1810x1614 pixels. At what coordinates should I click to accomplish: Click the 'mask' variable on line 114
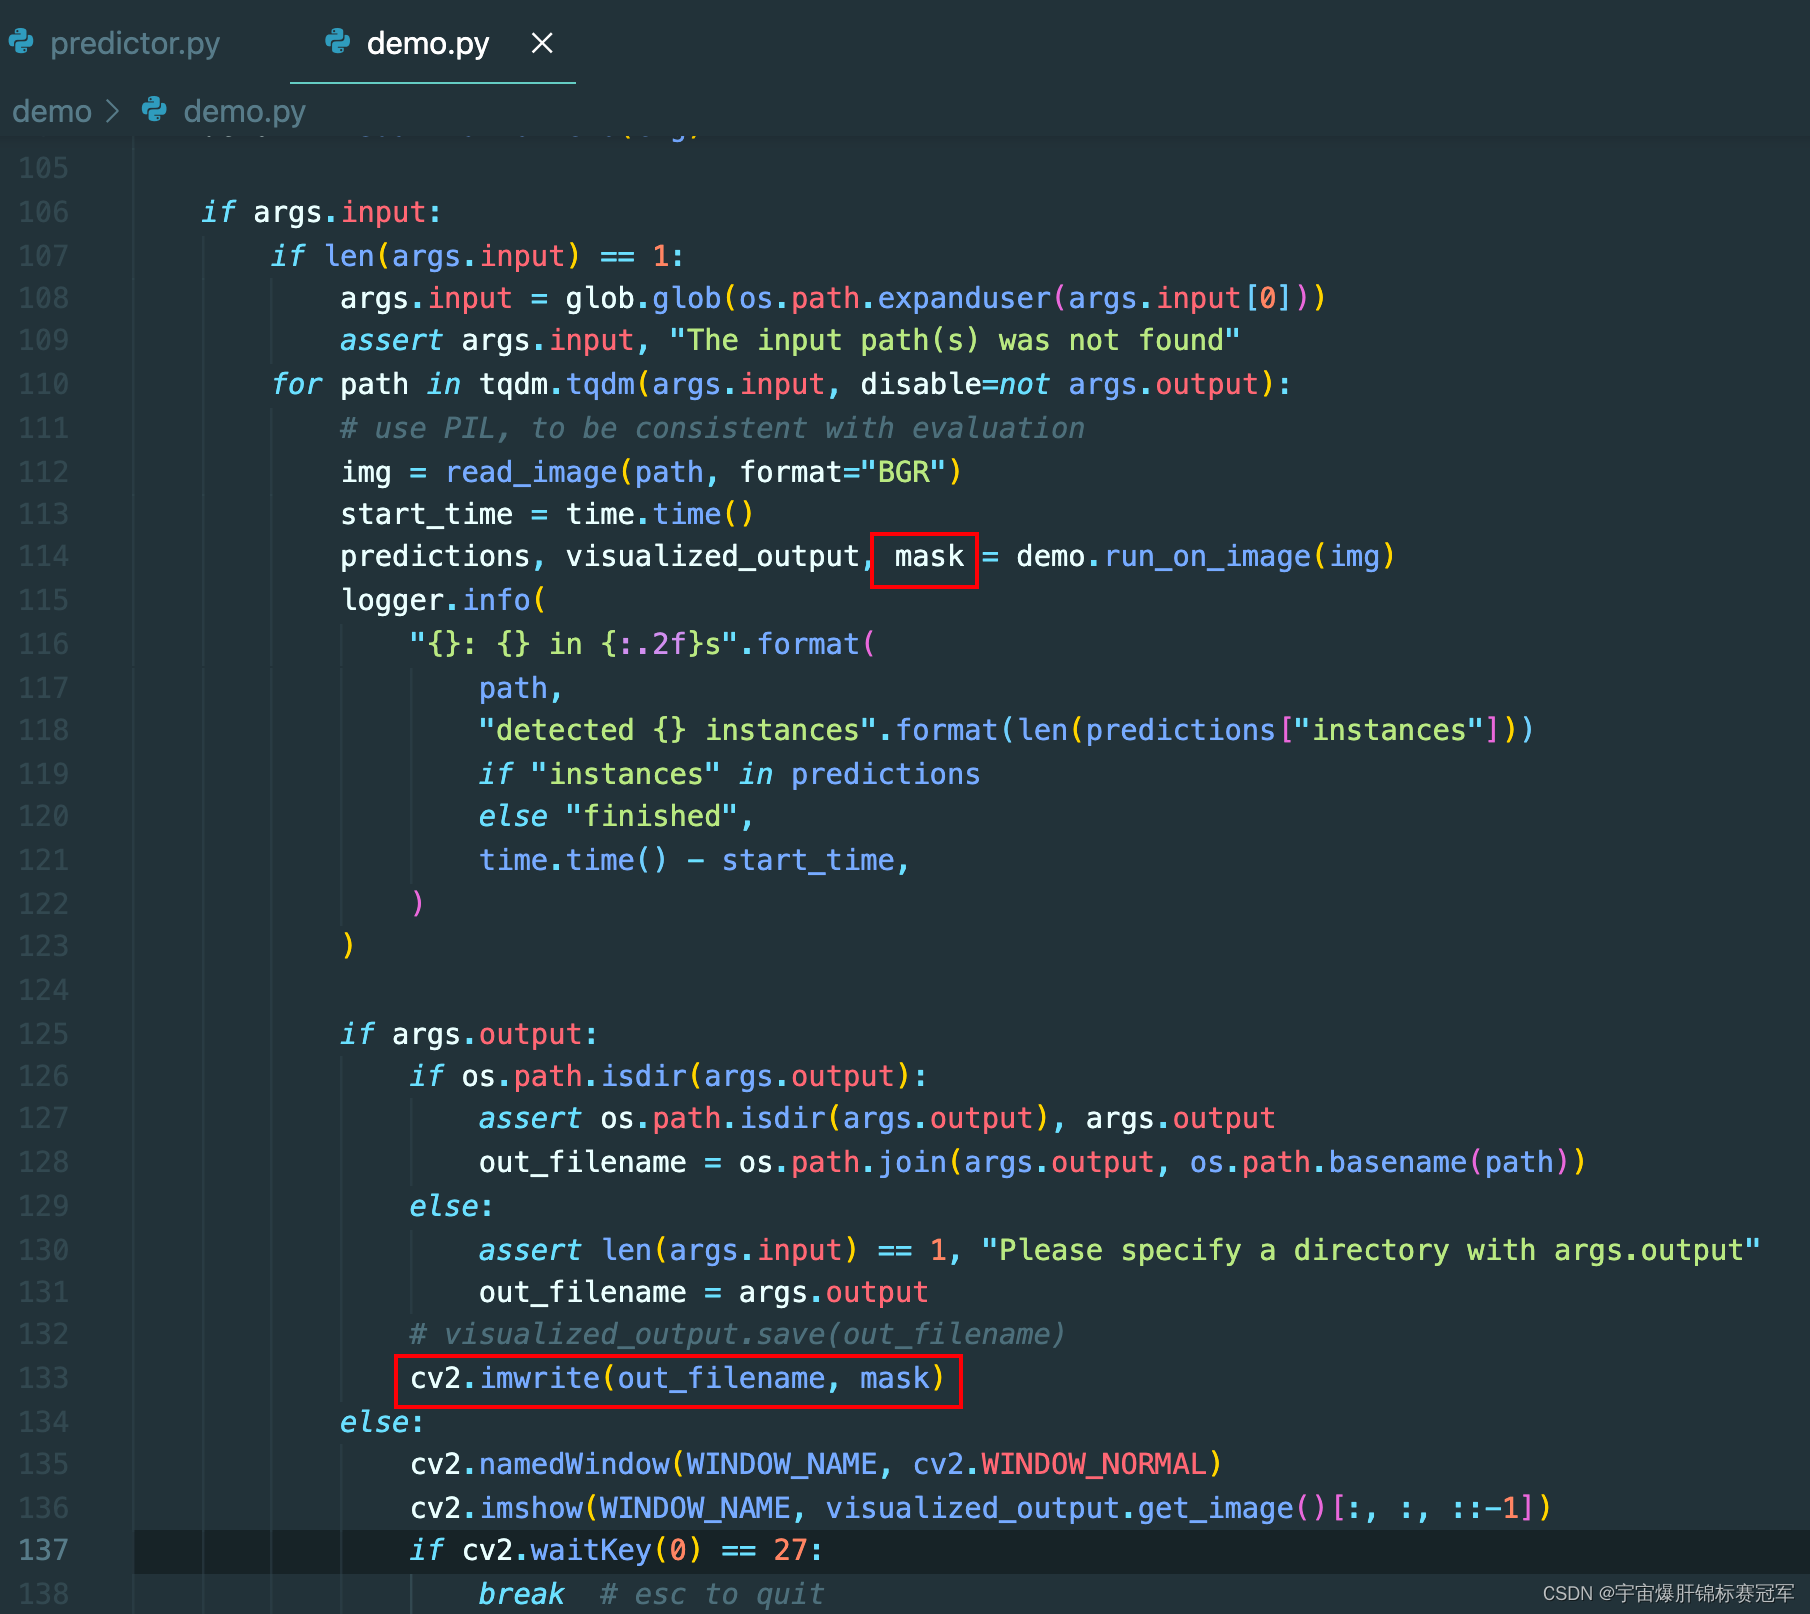point(929,556)
